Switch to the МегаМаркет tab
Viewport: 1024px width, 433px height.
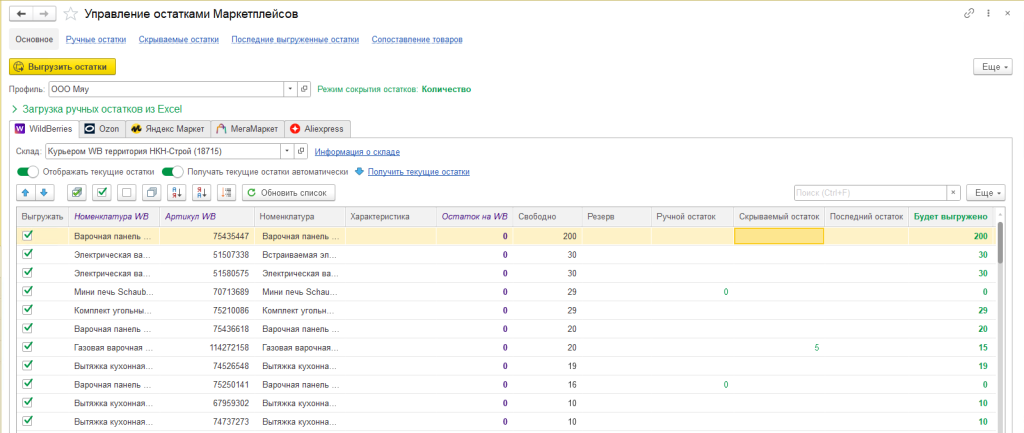(x=248, y=129)
